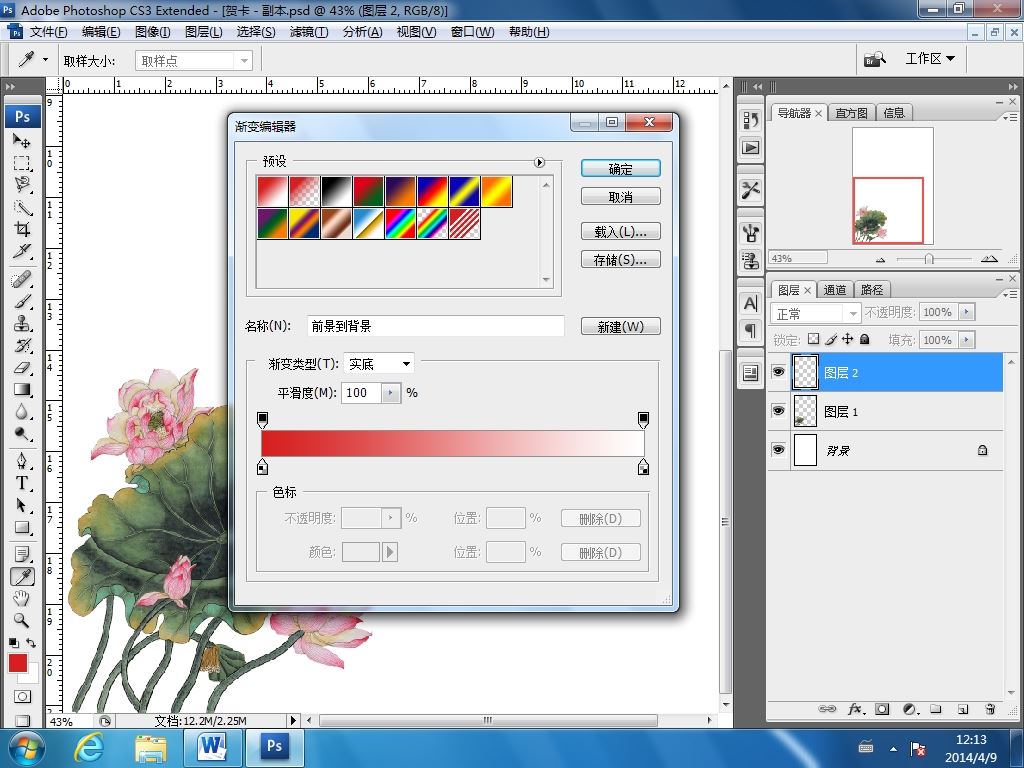The height and width of the screenshot is (768, 1024).
Task: Add a layer mask
Action: click(x=882, y=709)
